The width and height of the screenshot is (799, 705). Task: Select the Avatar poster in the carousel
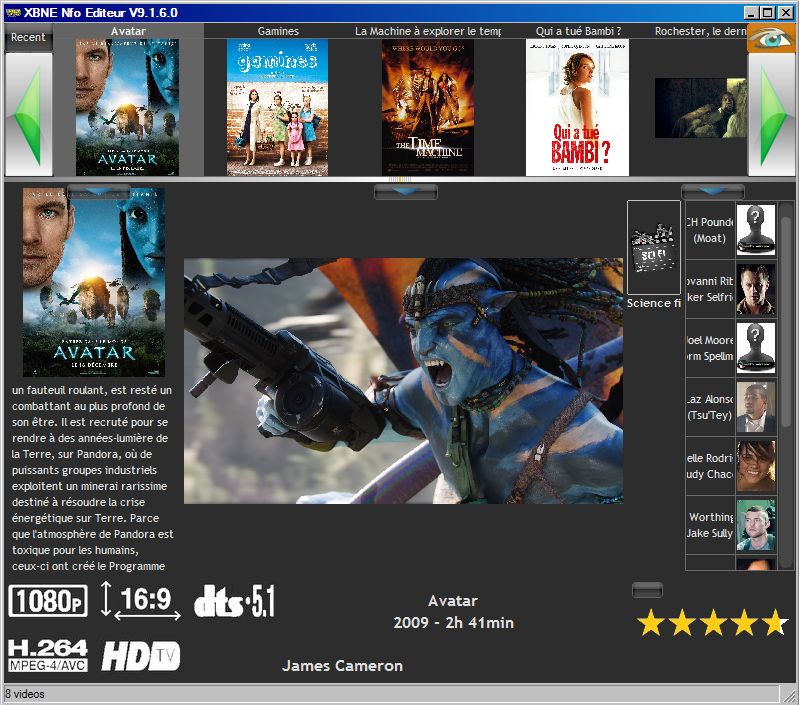[x=127, y=107]
